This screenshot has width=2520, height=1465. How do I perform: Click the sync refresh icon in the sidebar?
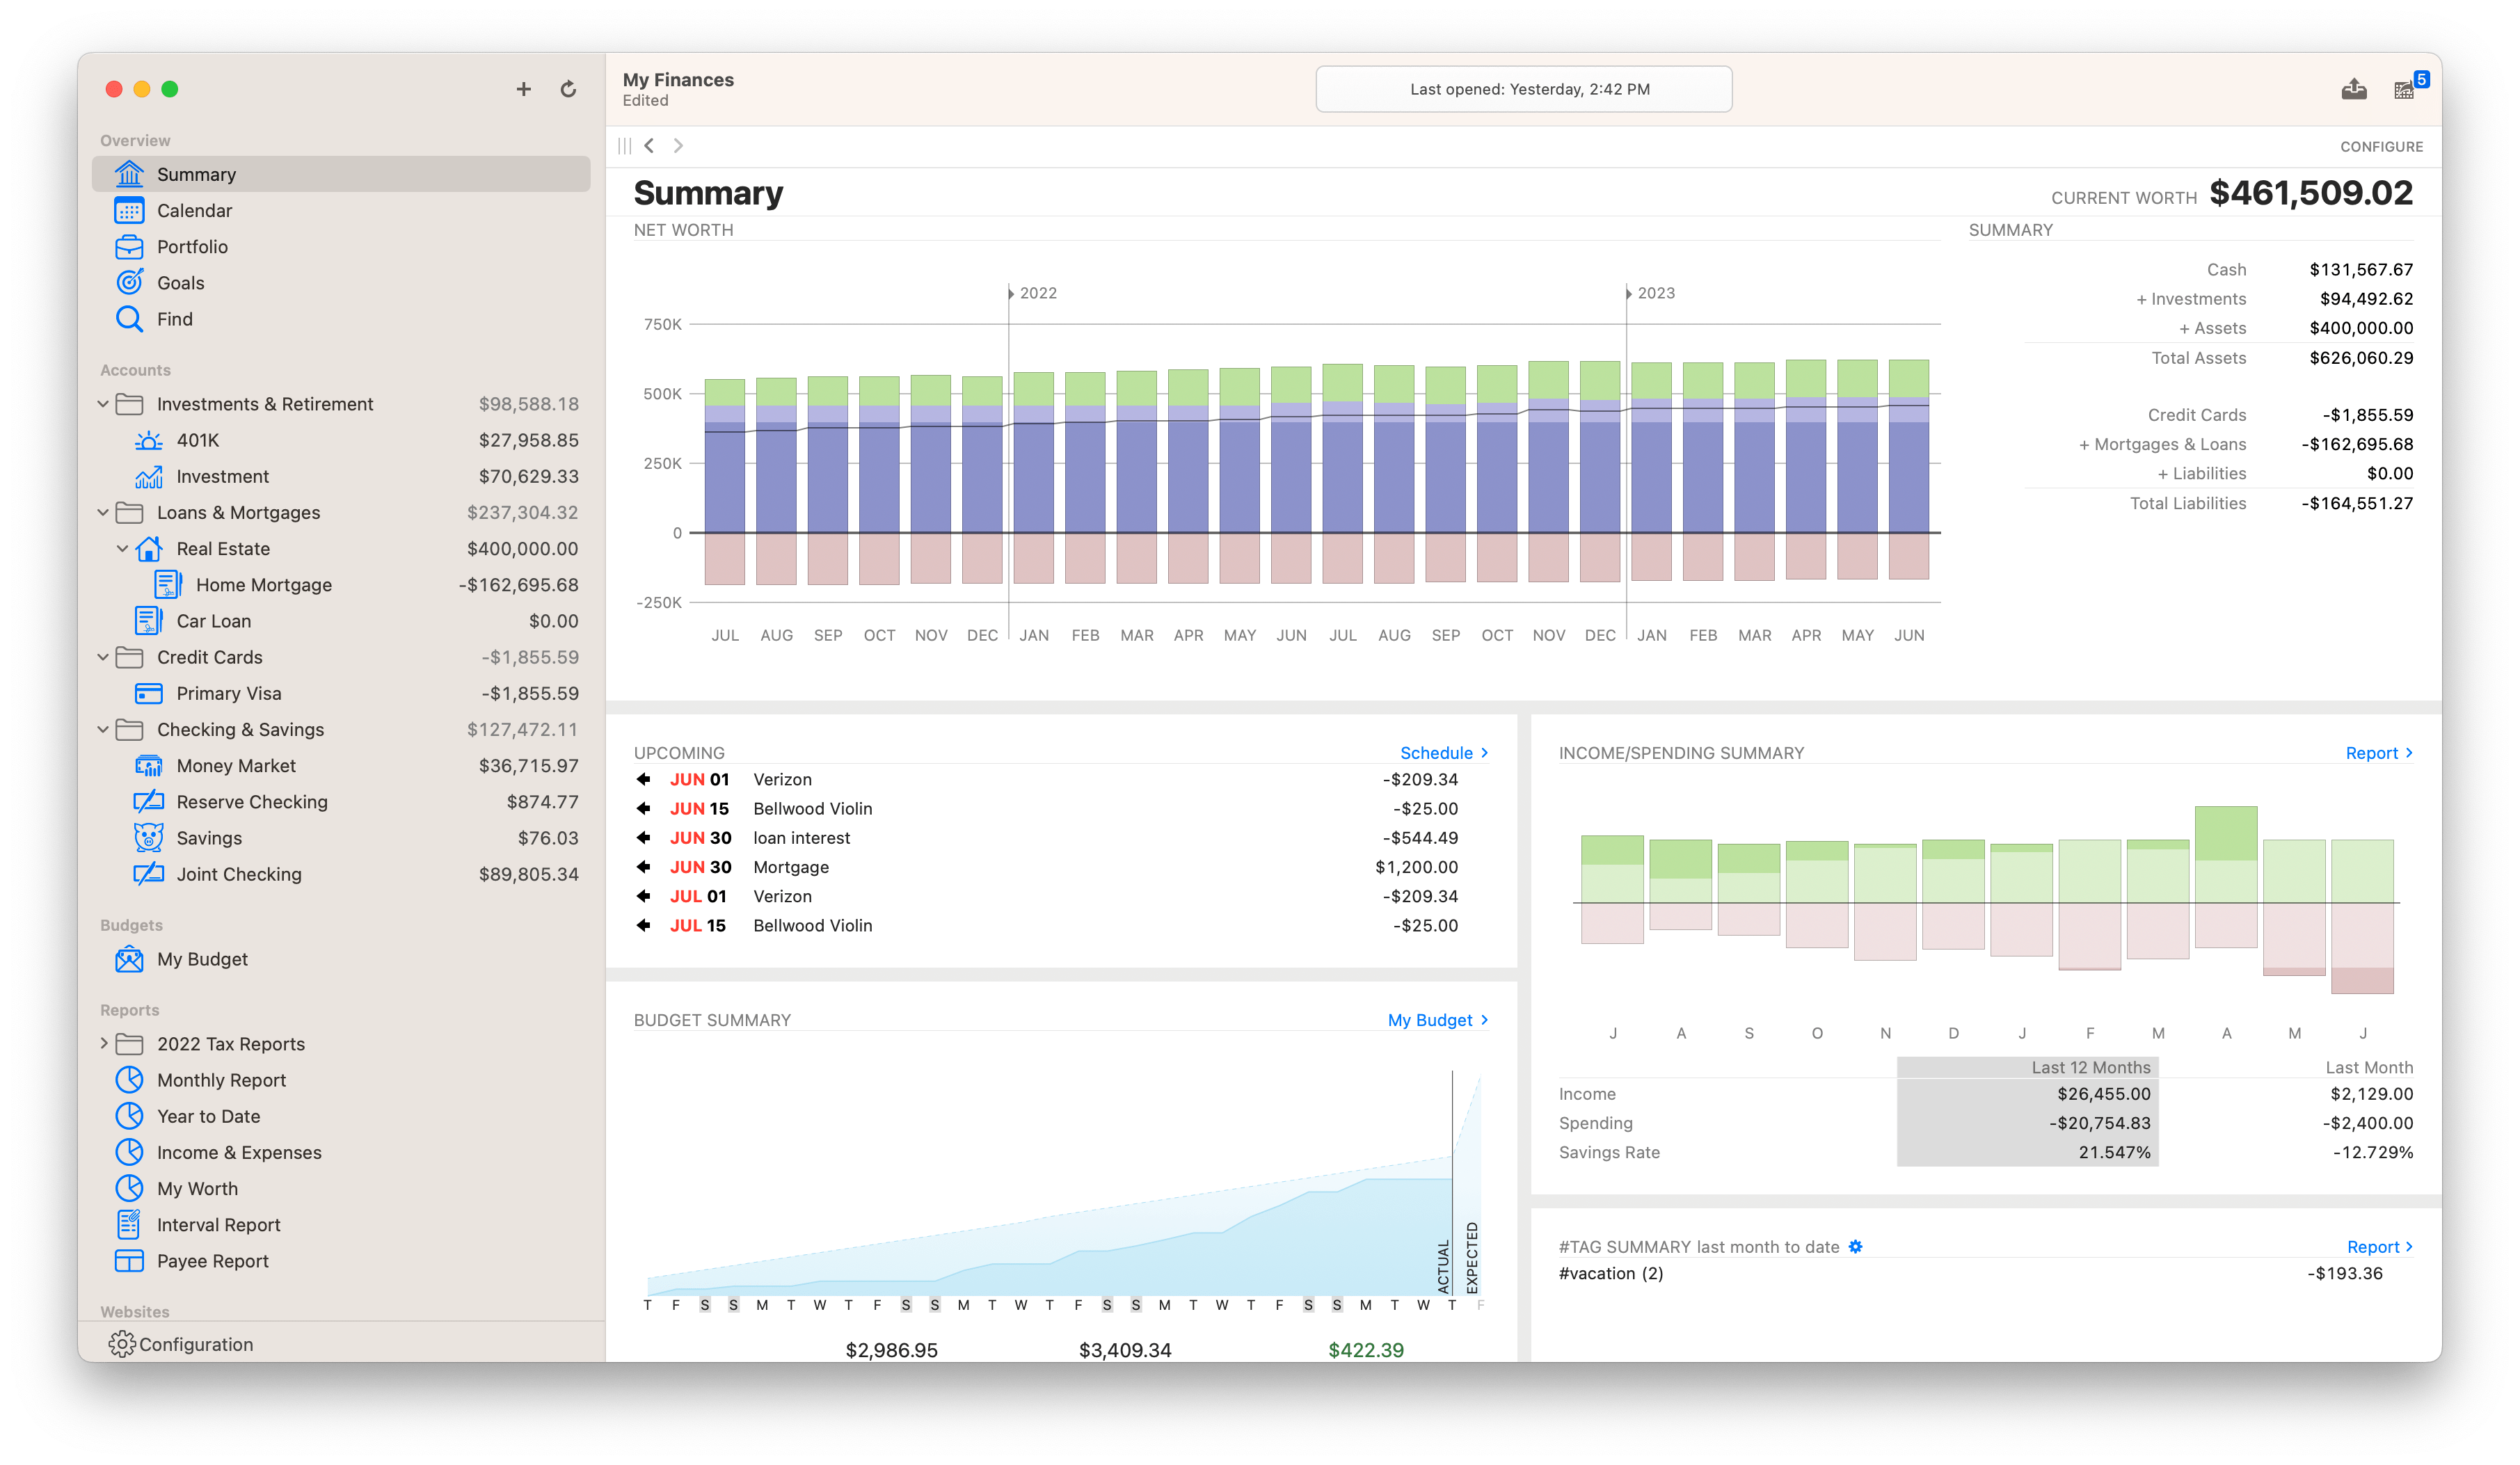click(568, 88)
